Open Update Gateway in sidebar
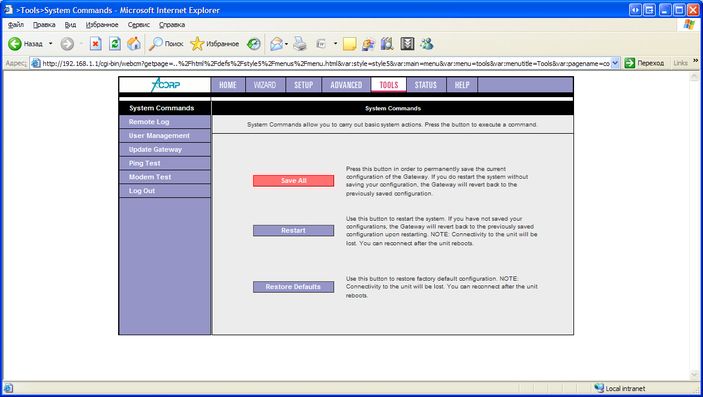The width and height of the screenshot is (703, 397). (x=165, y=149)
